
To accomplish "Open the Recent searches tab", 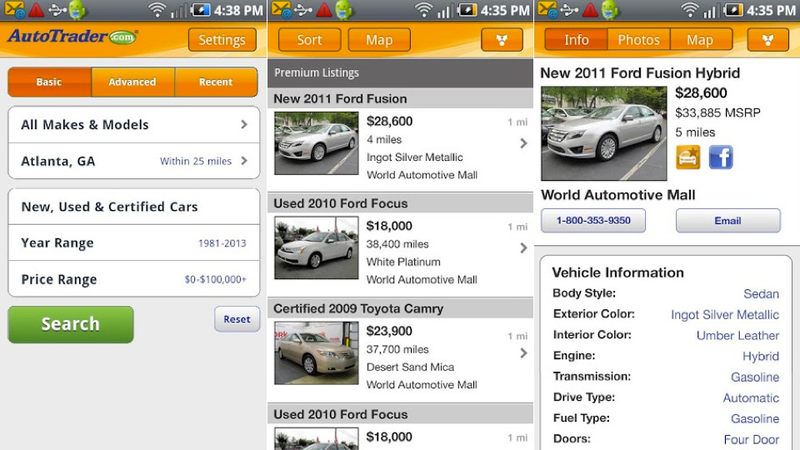I will pos(216,82).
